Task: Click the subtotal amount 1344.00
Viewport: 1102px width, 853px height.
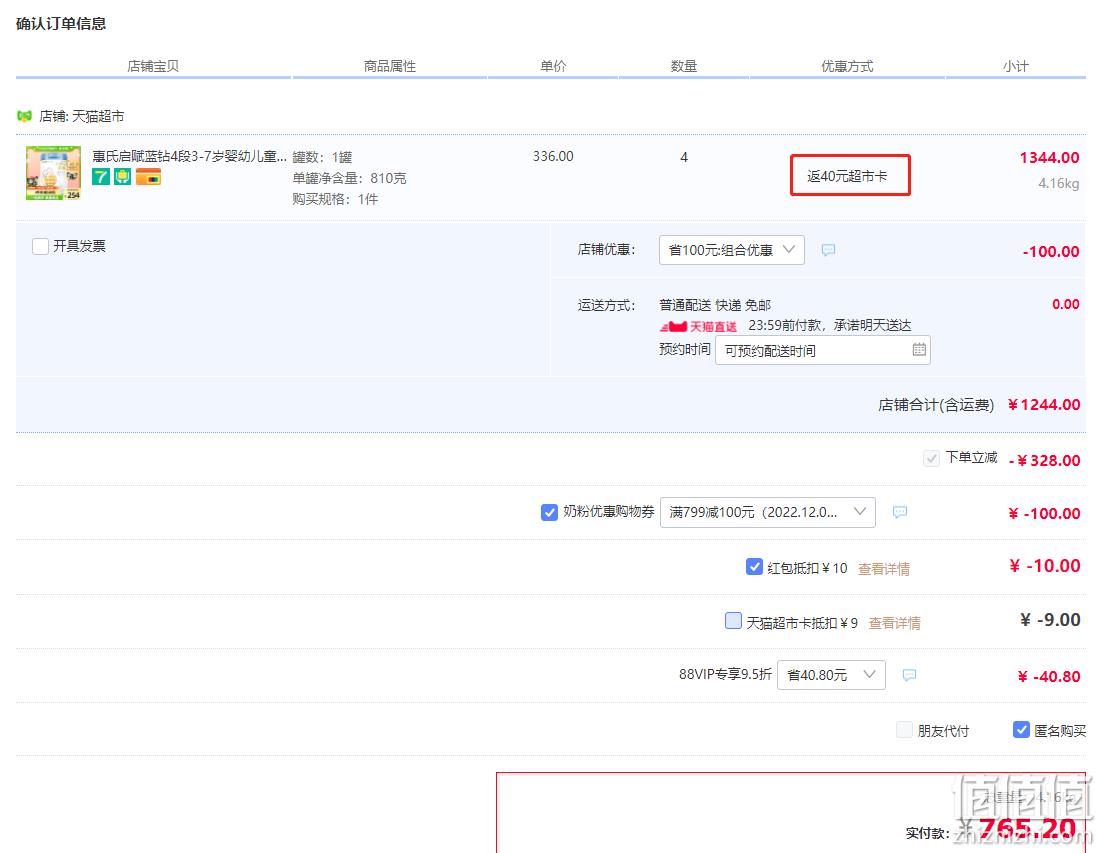Action: [x=1049, y=157]
